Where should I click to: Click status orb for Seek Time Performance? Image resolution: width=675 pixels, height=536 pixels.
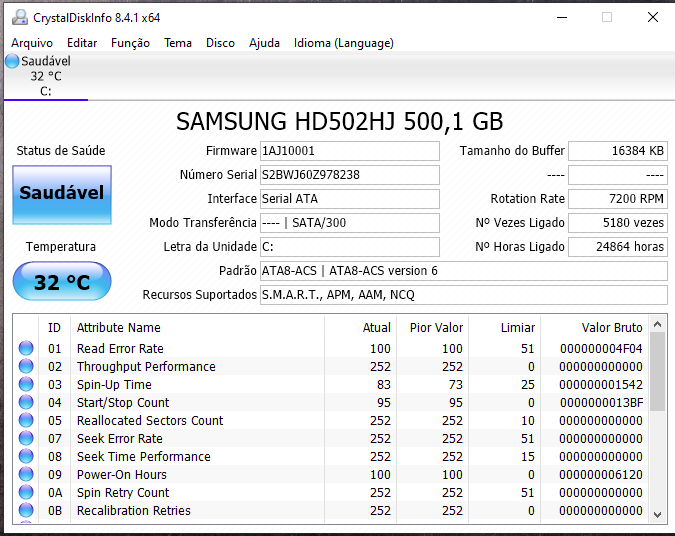pyautogui.click(x=26, y=456)
